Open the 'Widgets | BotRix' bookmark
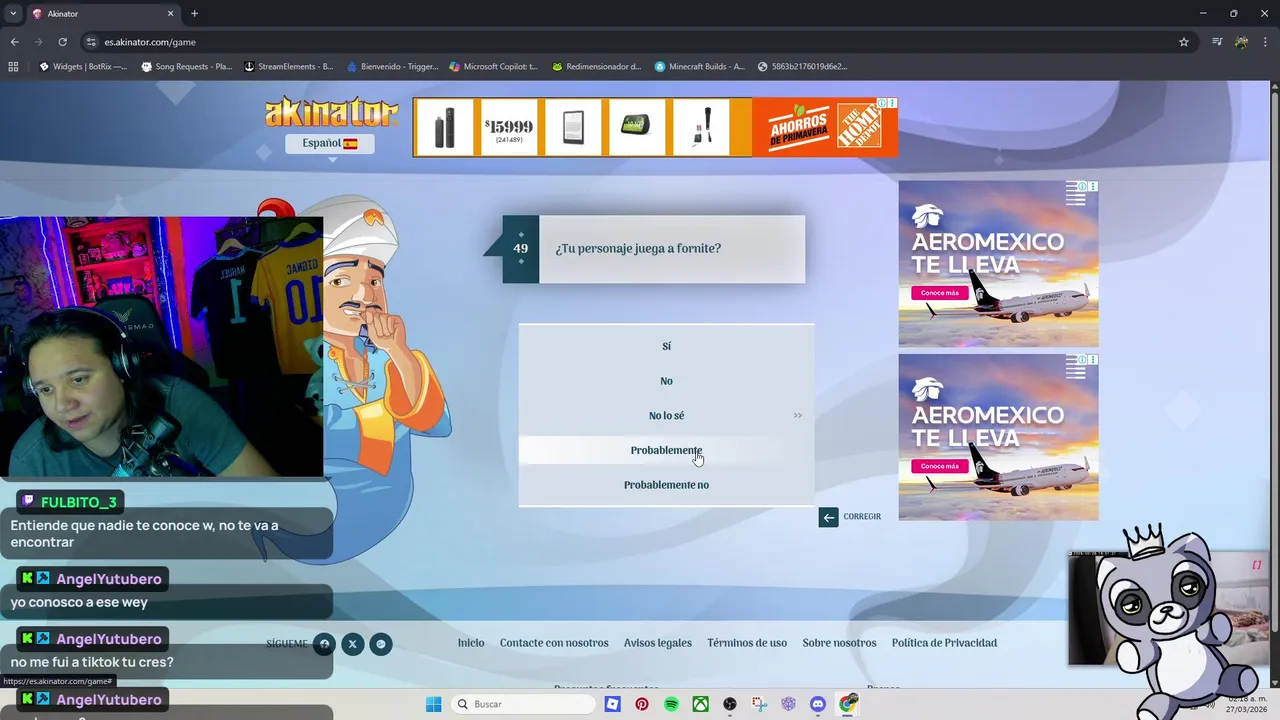 click(x=83, y=67)
